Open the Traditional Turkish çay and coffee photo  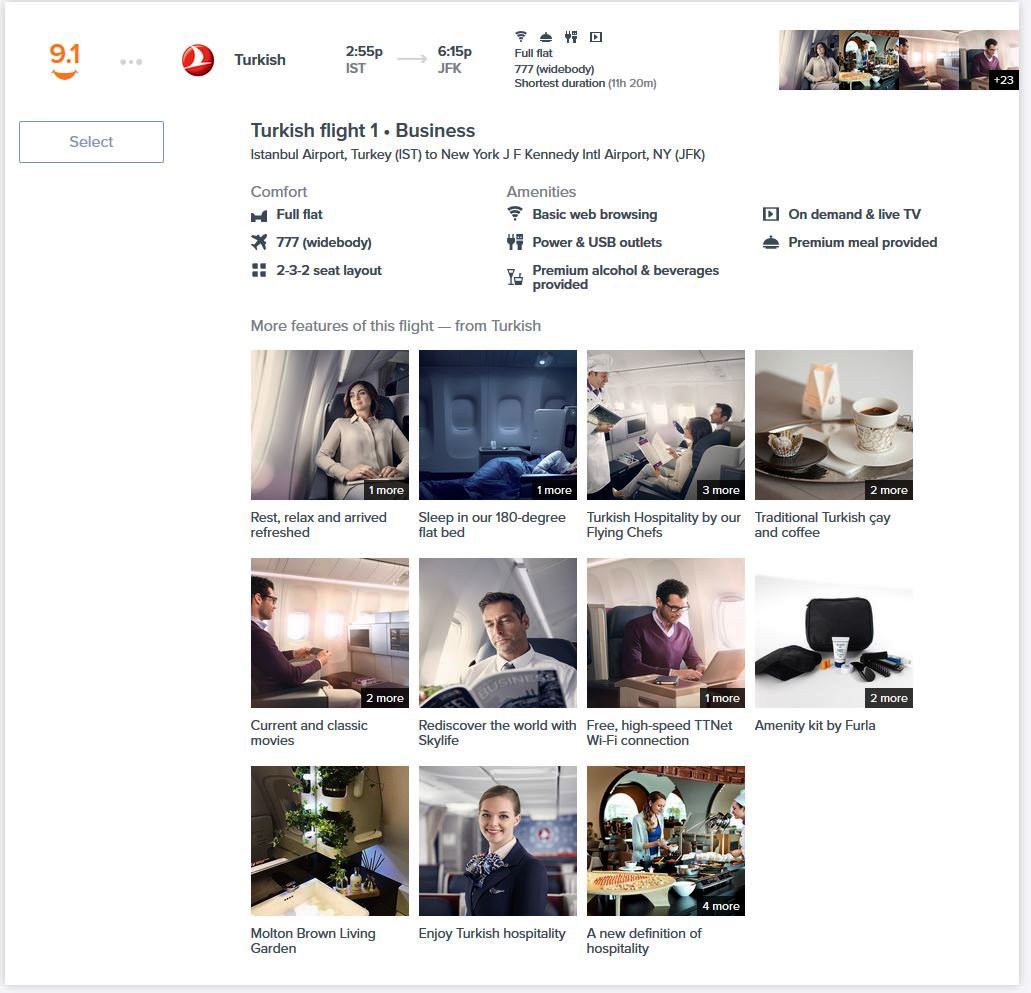point(834,425)
